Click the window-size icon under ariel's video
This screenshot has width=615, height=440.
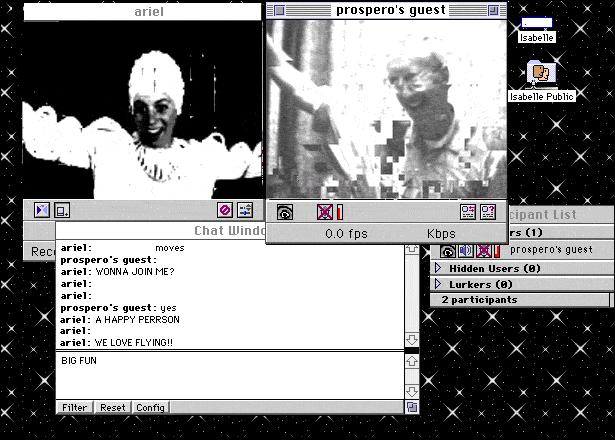click(62, 210)
